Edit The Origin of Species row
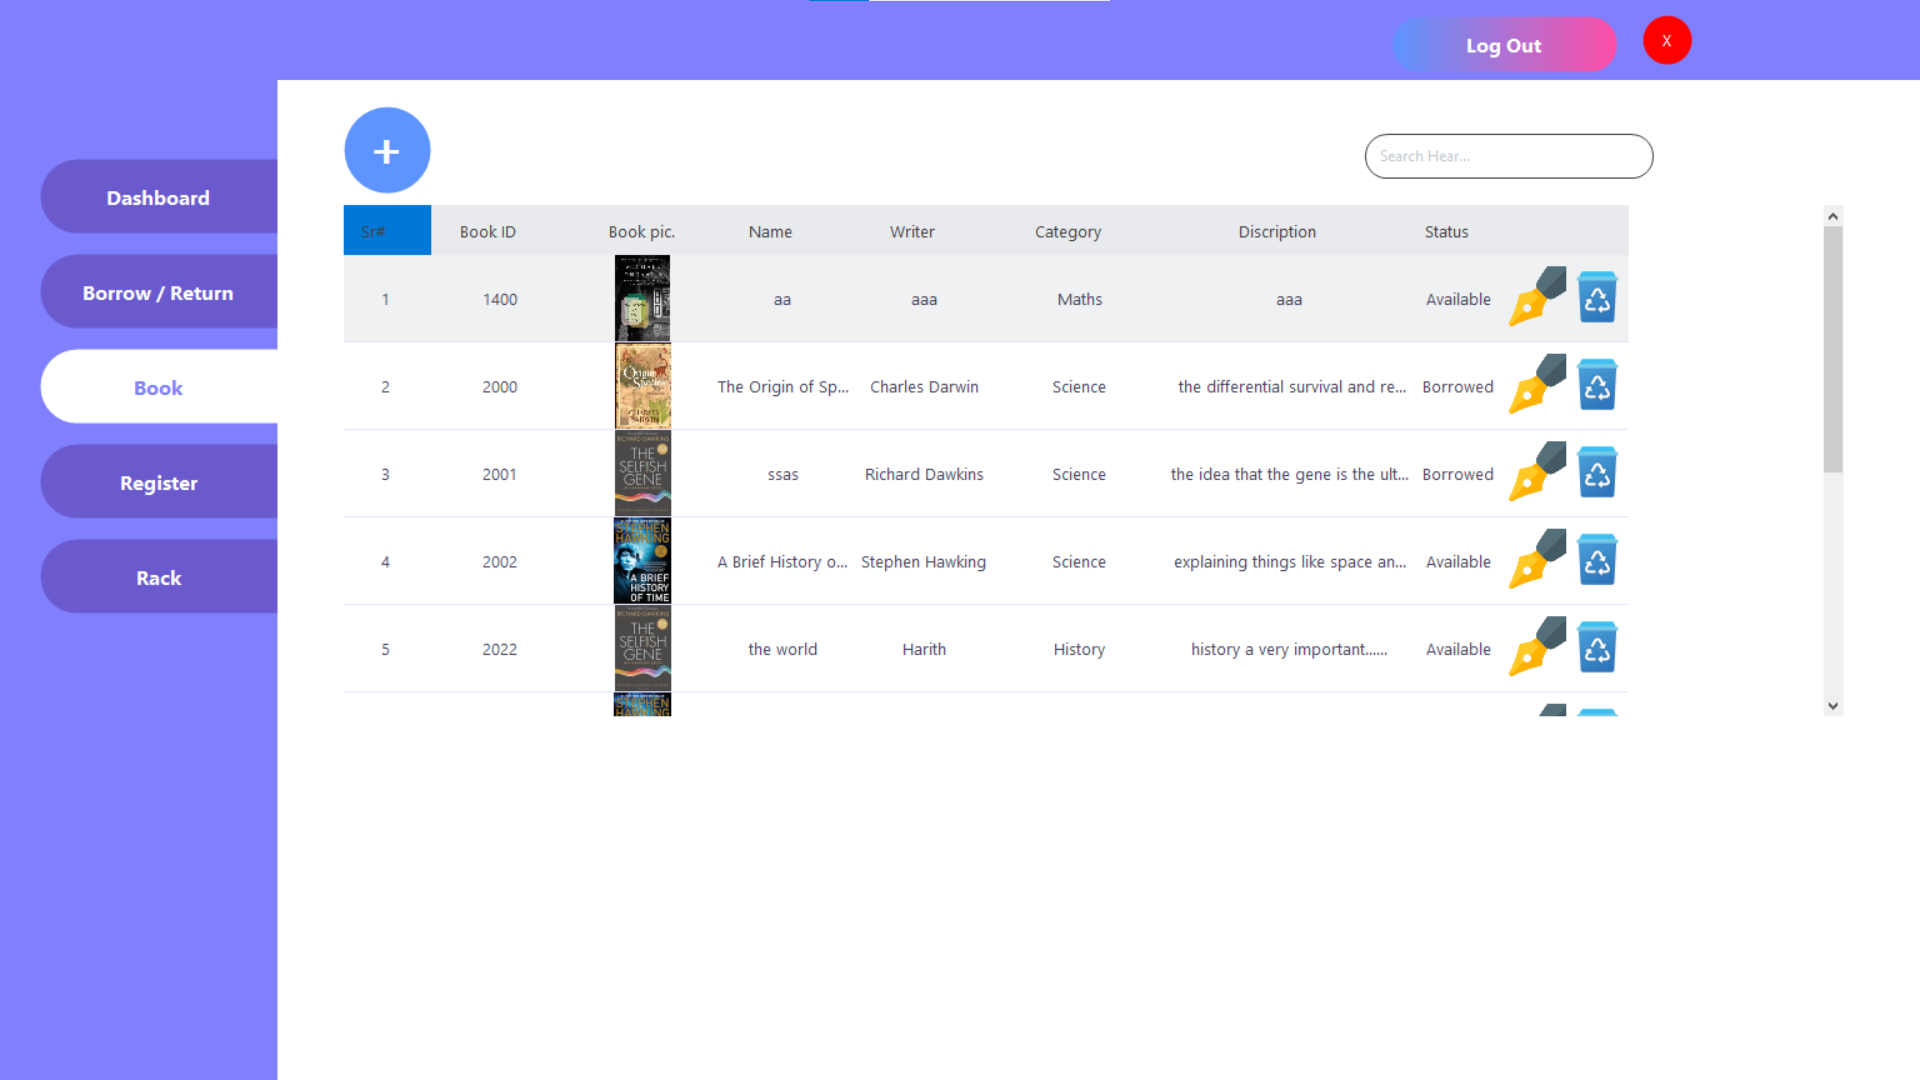The width and height of the screenshot is (1920, 1080). point(1537,385)
